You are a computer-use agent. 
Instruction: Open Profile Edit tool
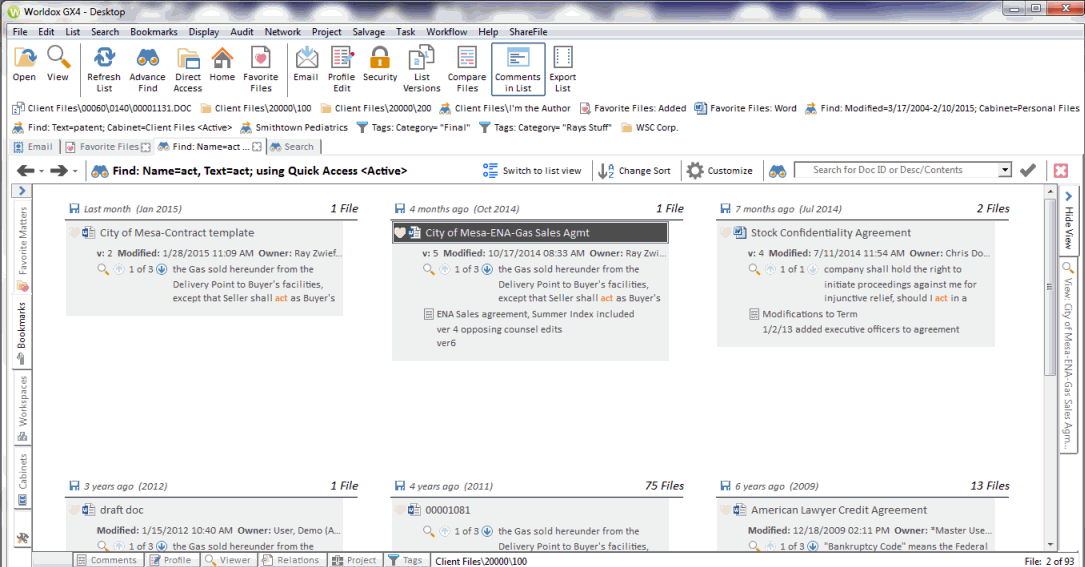342,69
